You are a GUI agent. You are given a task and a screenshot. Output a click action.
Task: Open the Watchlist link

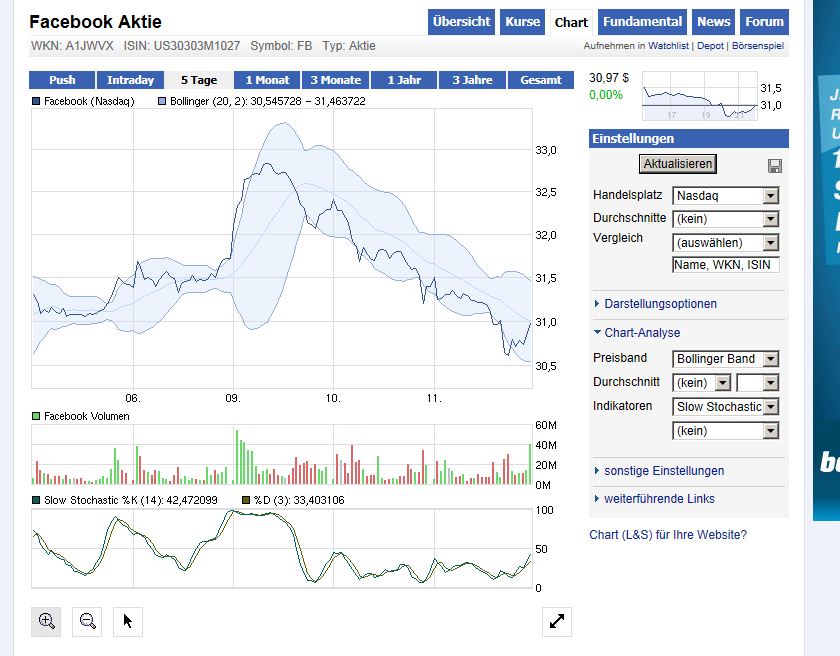pos(669,46)
